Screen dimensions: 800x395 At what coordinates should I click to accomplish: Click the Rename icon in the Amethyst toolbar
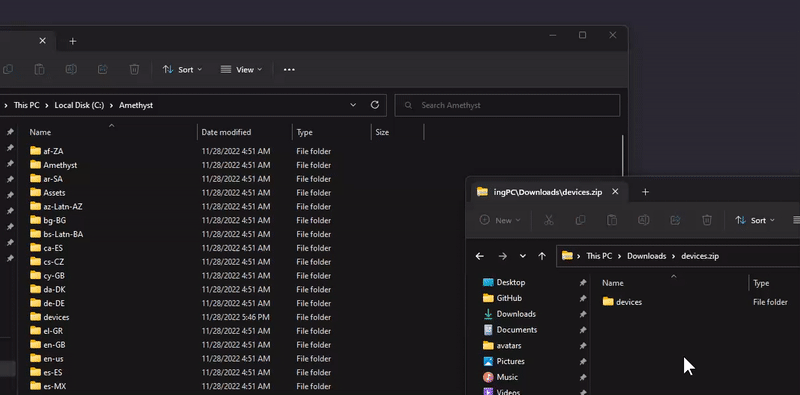click(71, 69)
